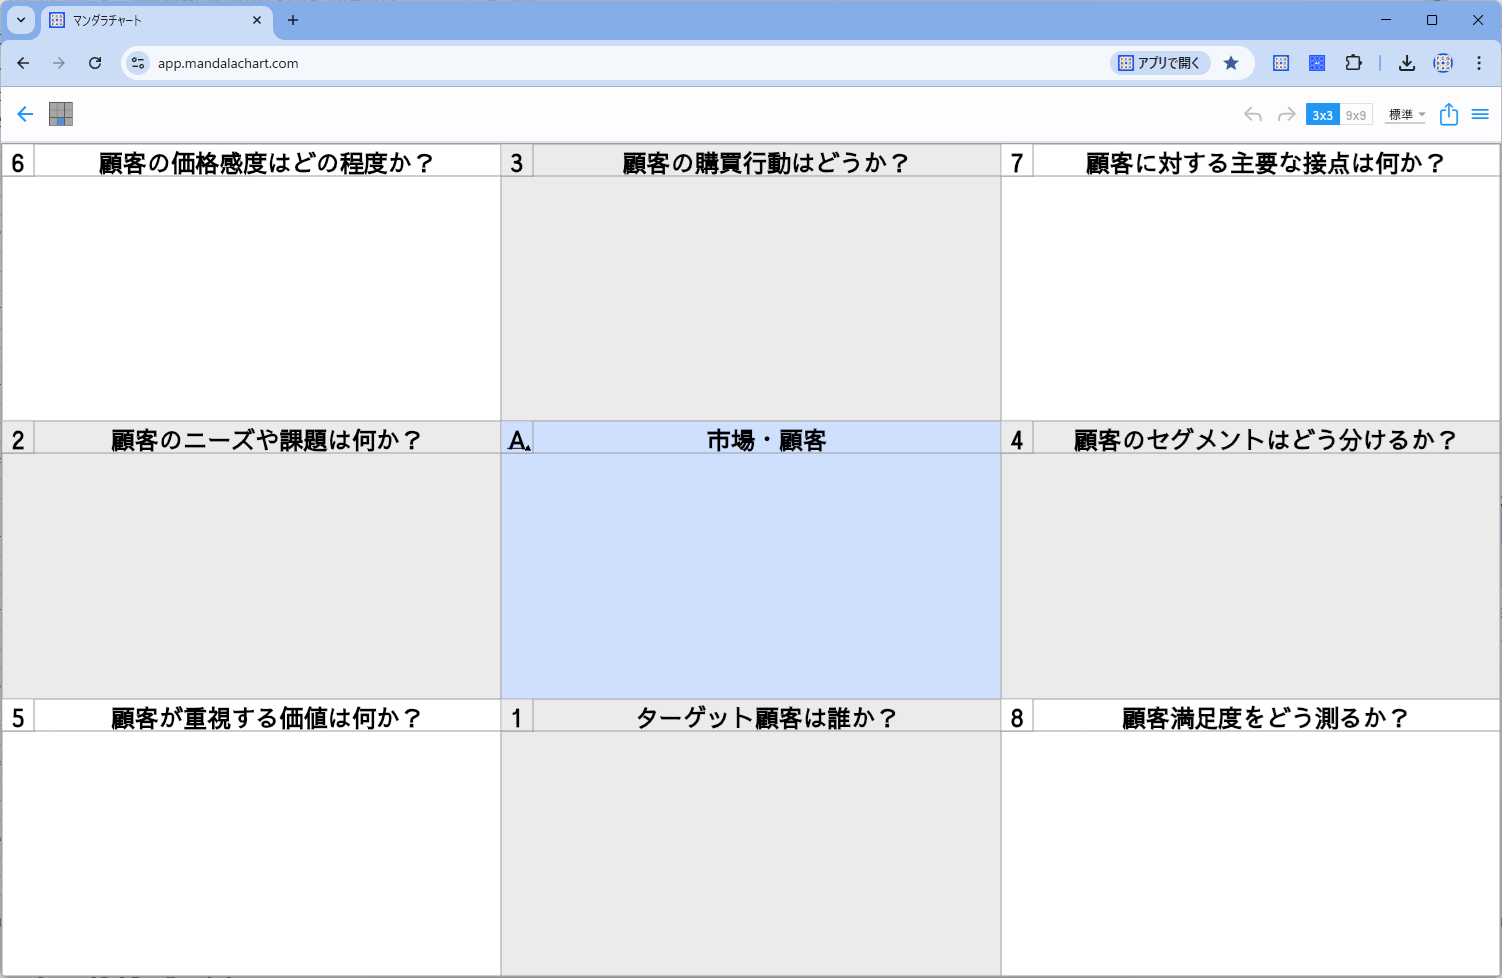Open the tab search dropdown chevron
The width and height of the screenshot is (1502, 978).
coord(21,20)
